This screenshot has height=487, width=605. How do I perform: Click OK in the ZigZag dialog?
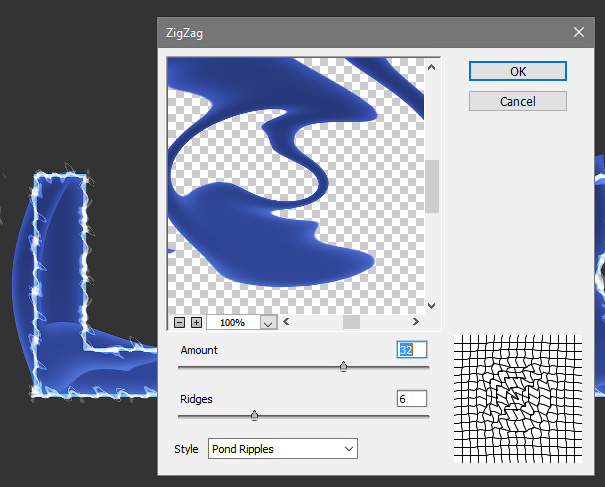[518, 71]
